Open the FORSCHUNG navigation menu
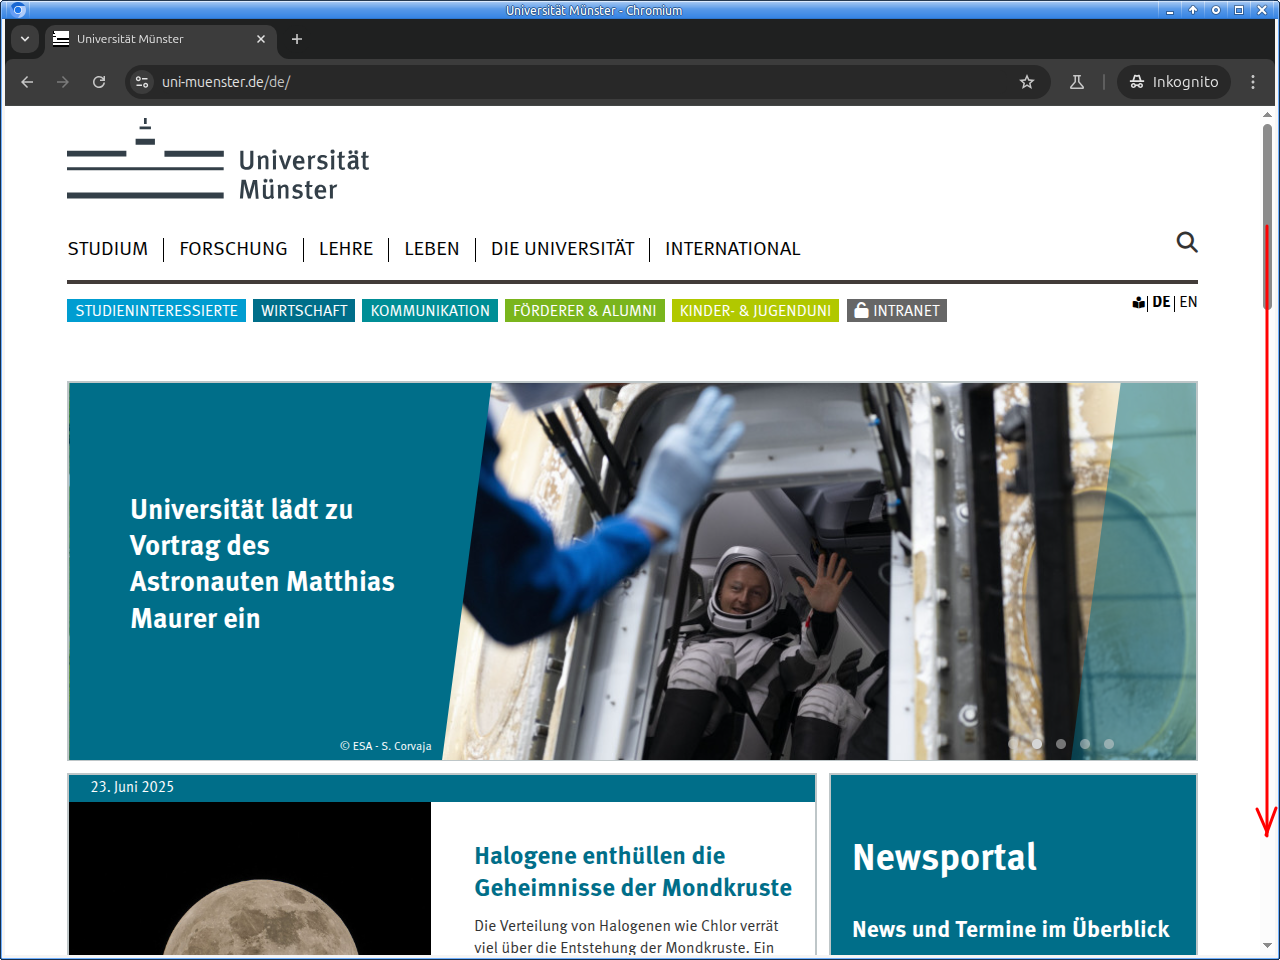1280x960 pixels. (233, 249)
